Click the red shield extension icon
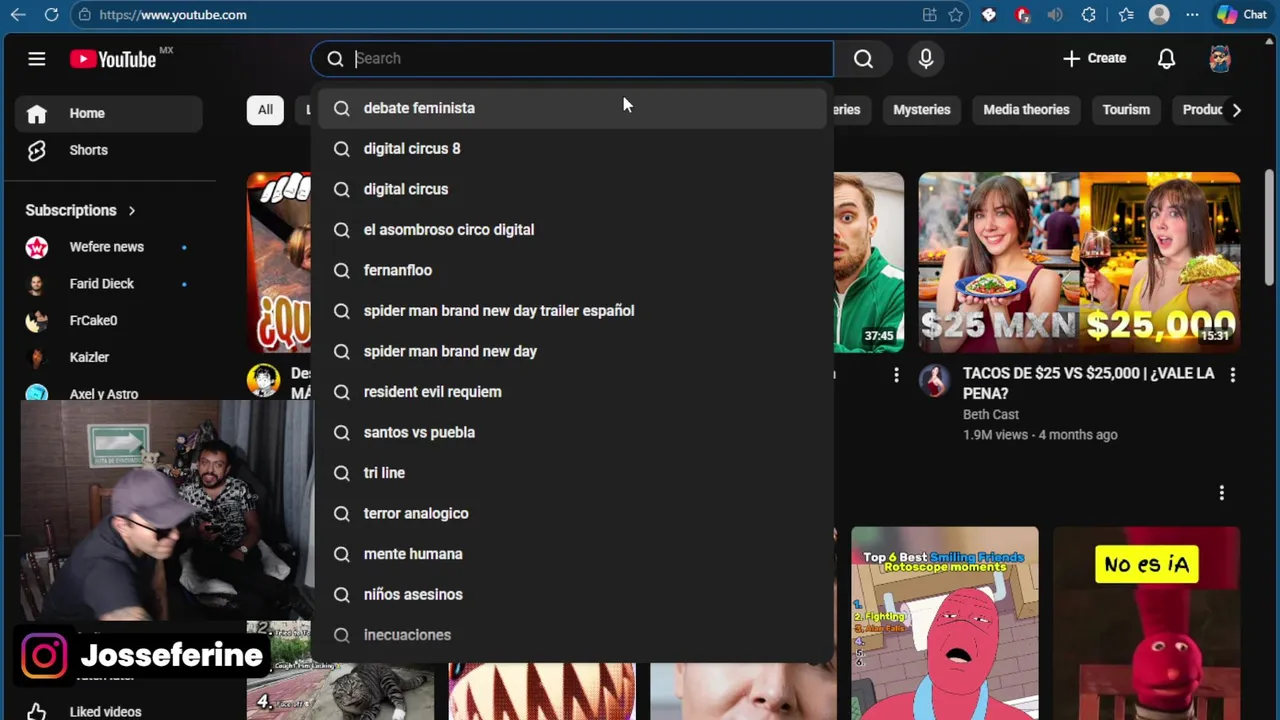This screenshot has width=1280, height=720. (1022, 15)
